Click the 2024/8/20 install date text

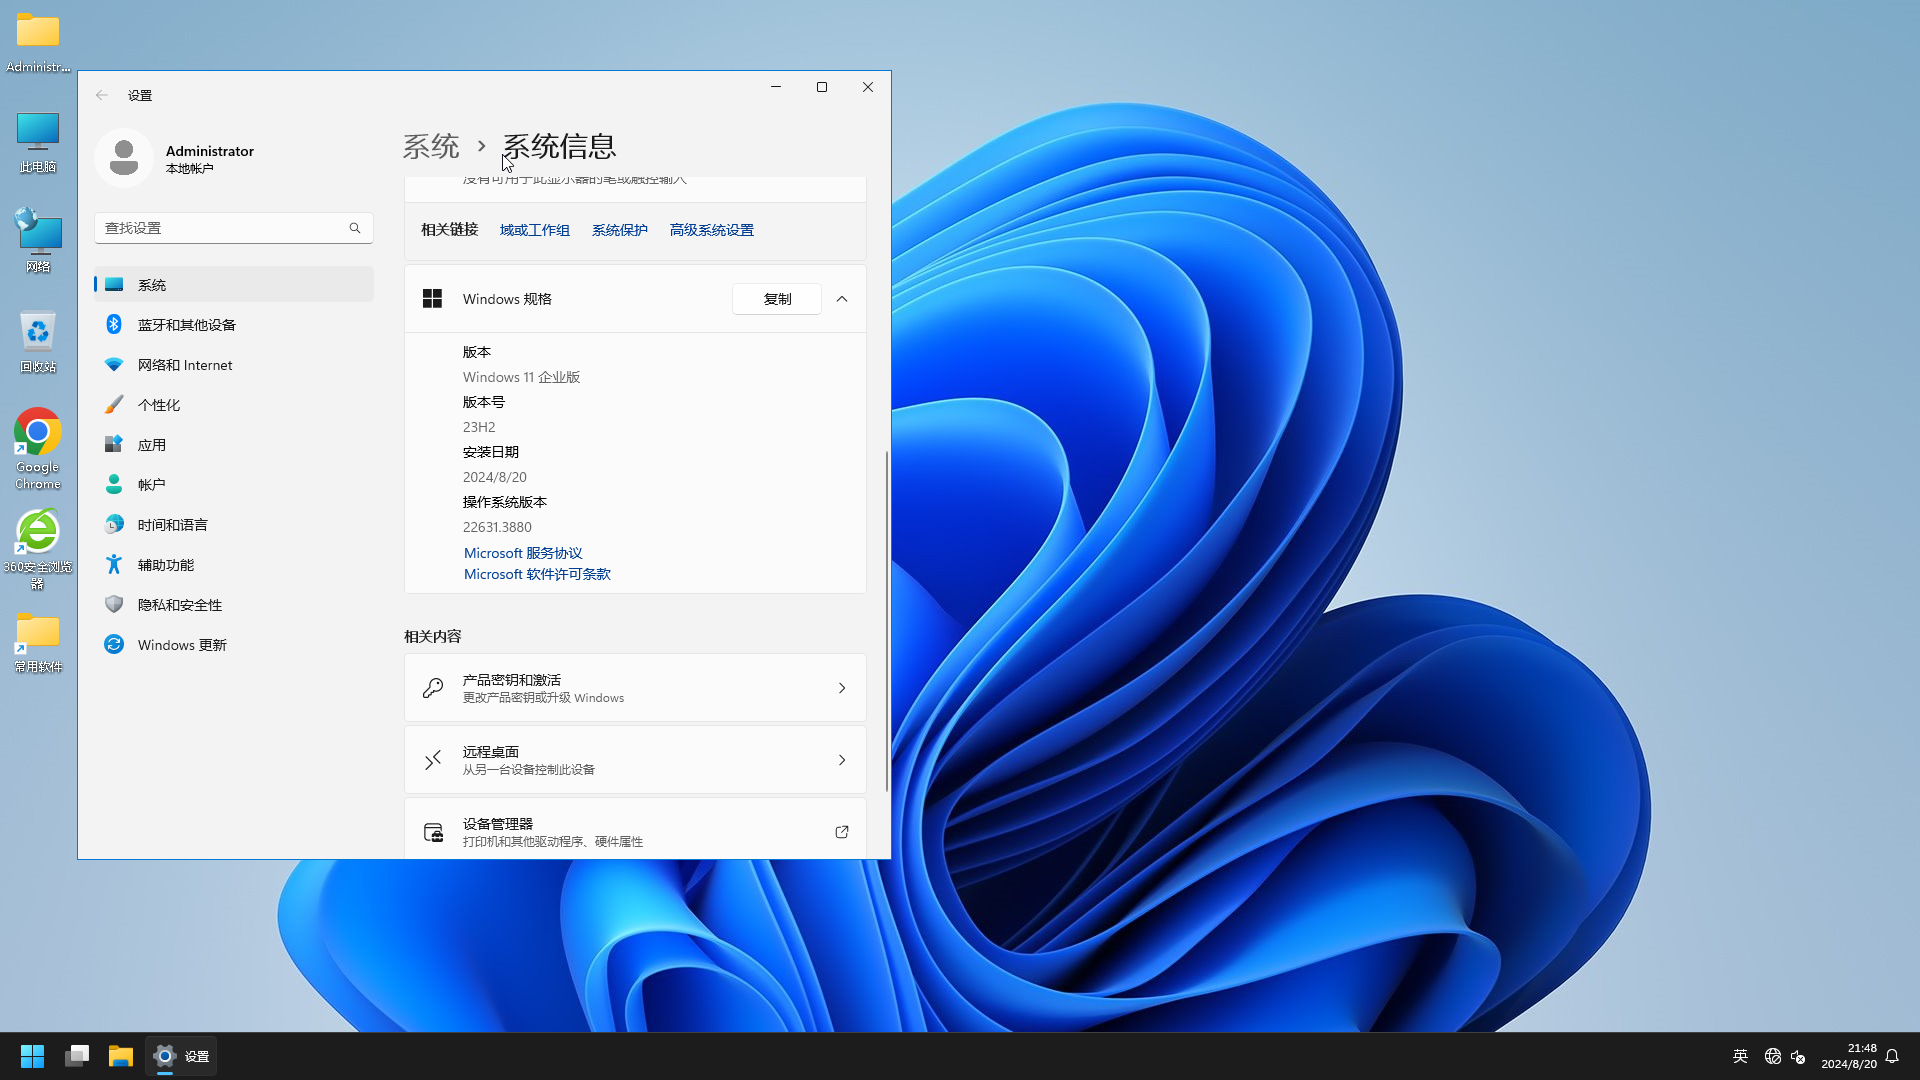click(495, 477)
